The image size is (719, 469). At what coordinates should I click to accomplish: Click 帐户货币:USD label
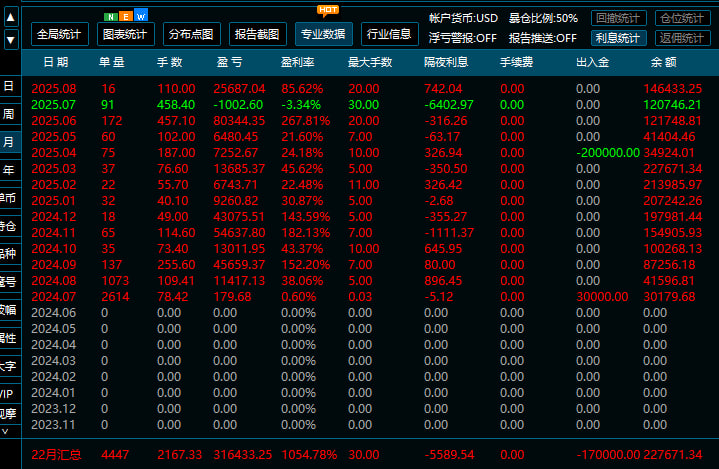pos(463,18)
